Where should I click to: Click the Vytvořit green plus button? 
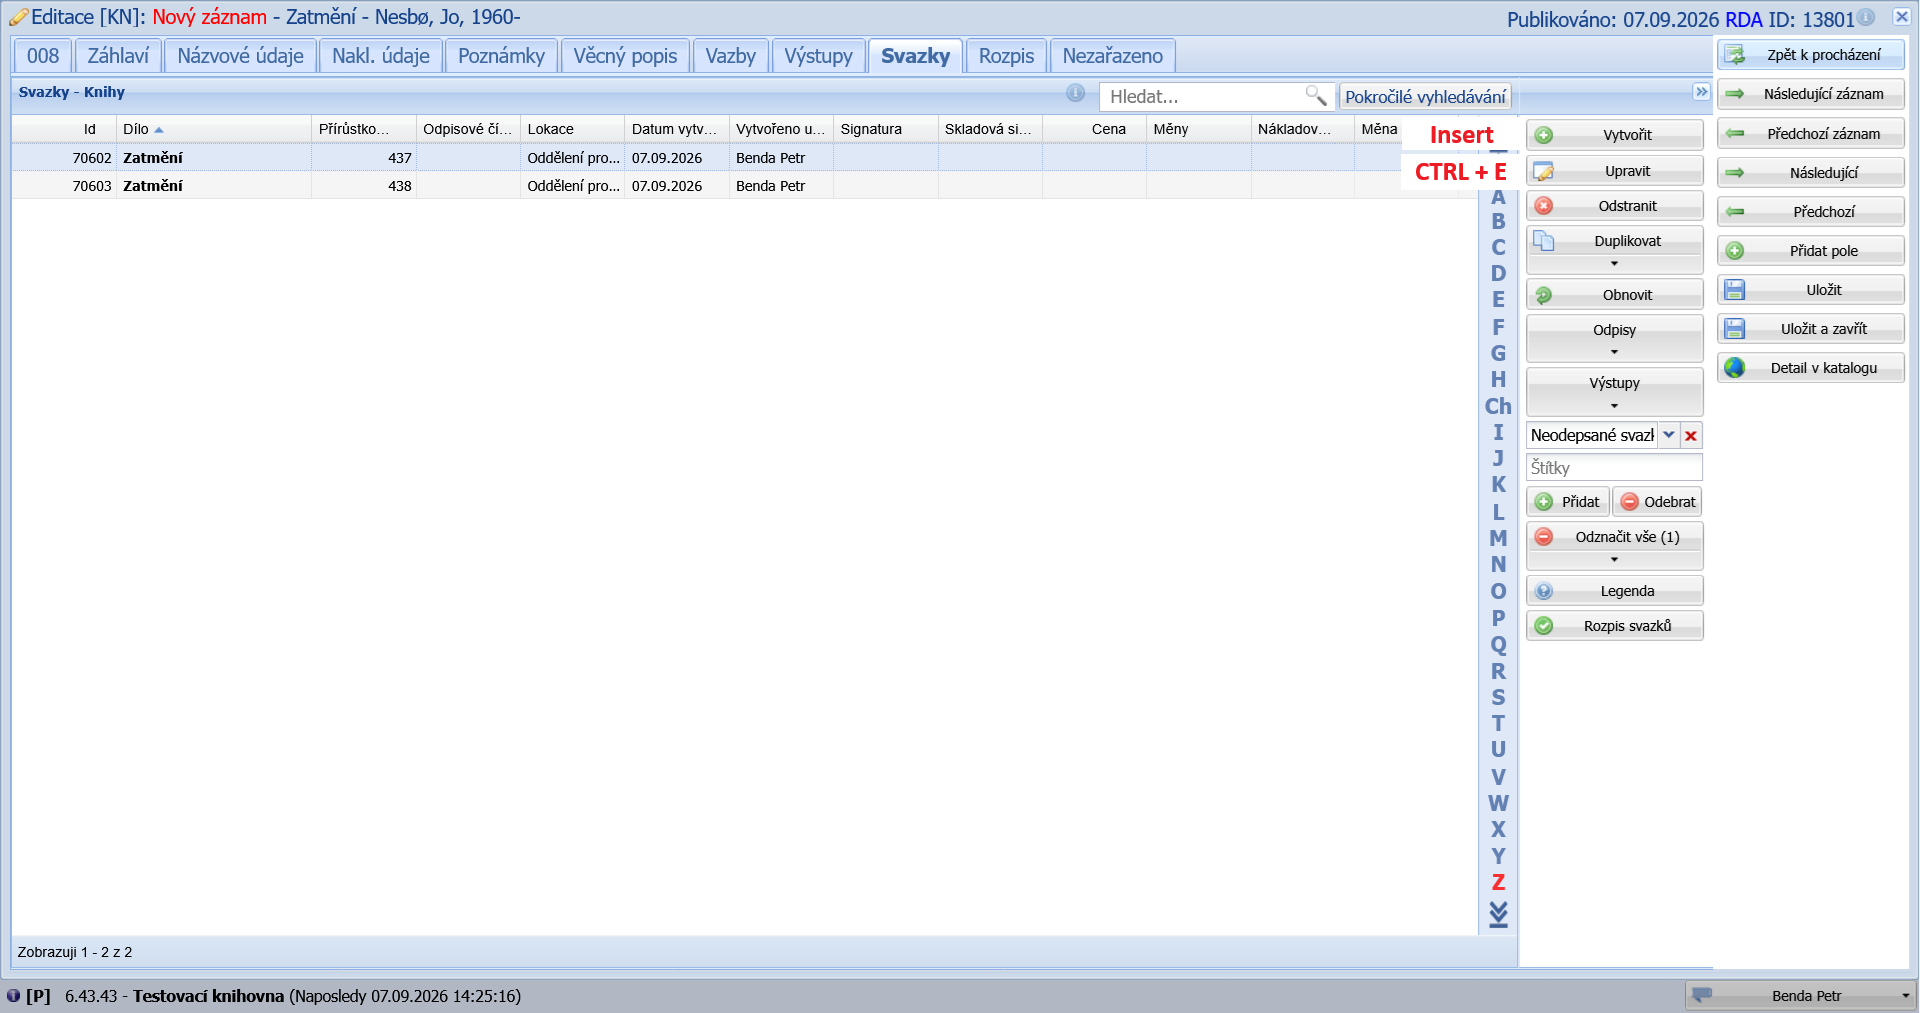pos(1614,135)
